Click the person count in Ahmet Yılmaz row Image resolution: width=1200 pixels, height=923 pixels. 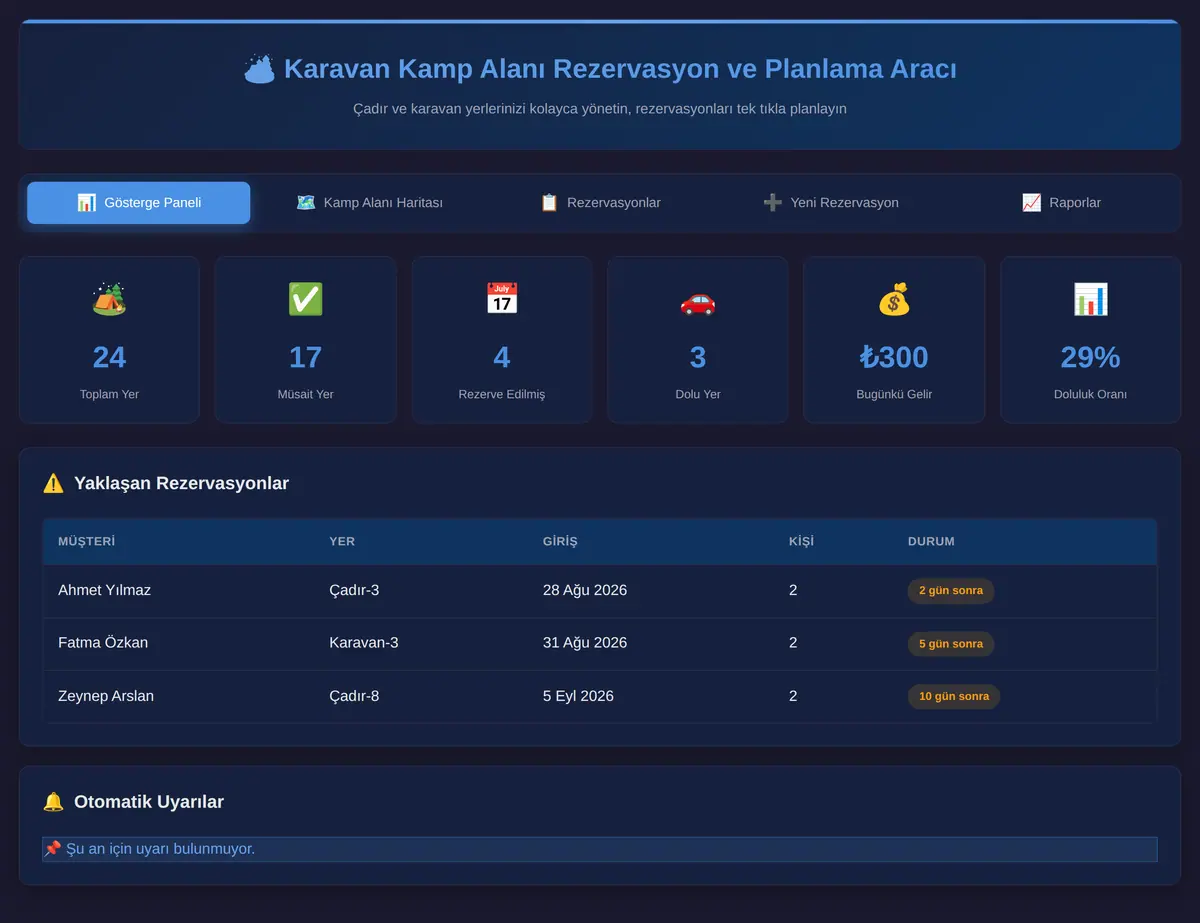[793, 591]
